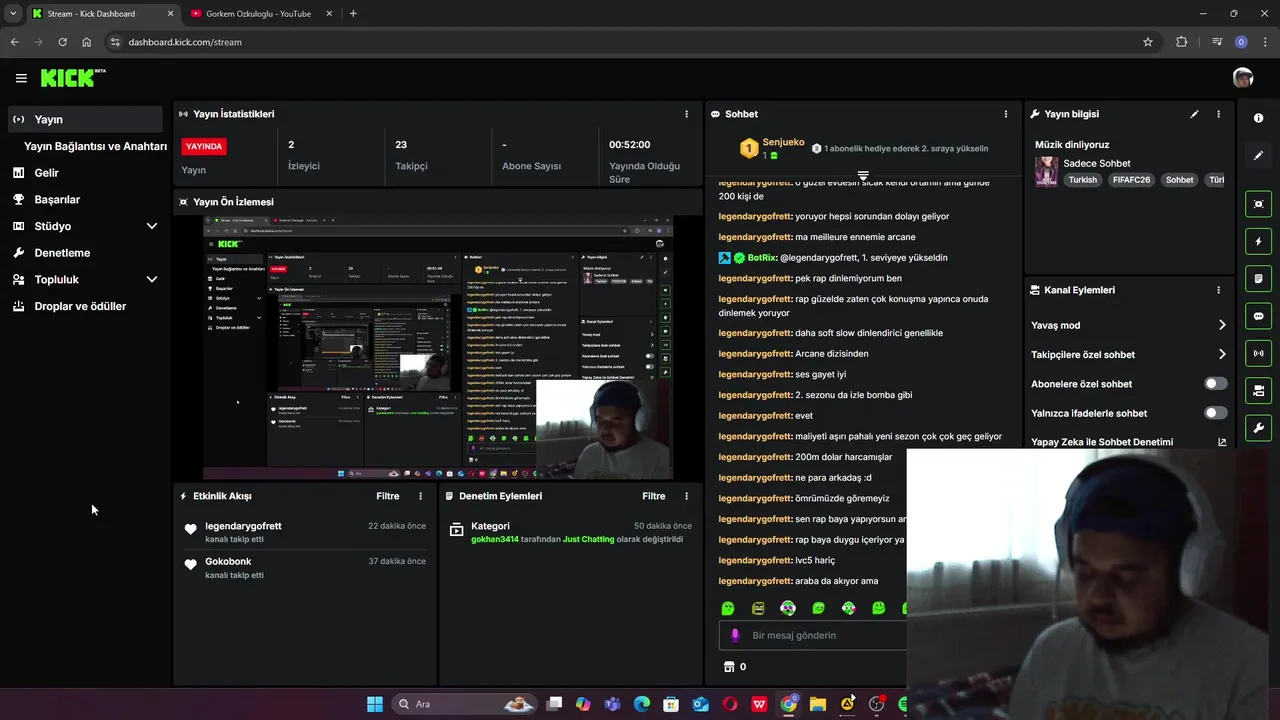Viewport: 1280px width, 720px height.
Task: Edit stream info with the Yayın bilgisi pencil
Action: [1194, 114]
